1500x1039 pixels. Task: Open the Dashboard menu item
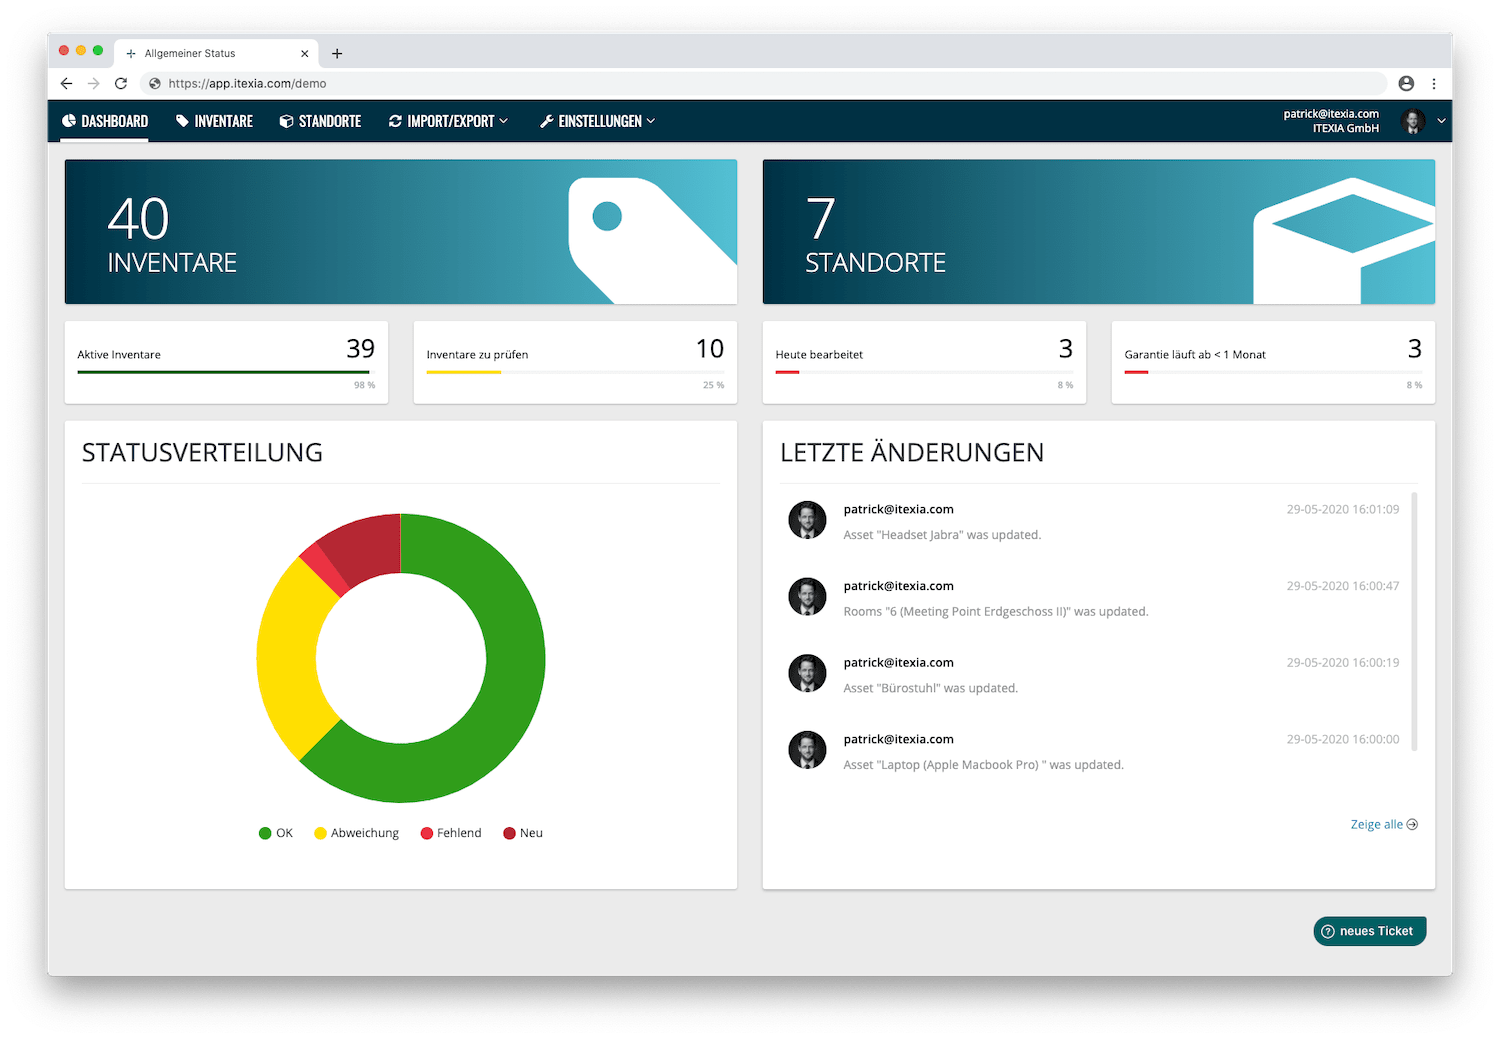[x=105, y=121]
